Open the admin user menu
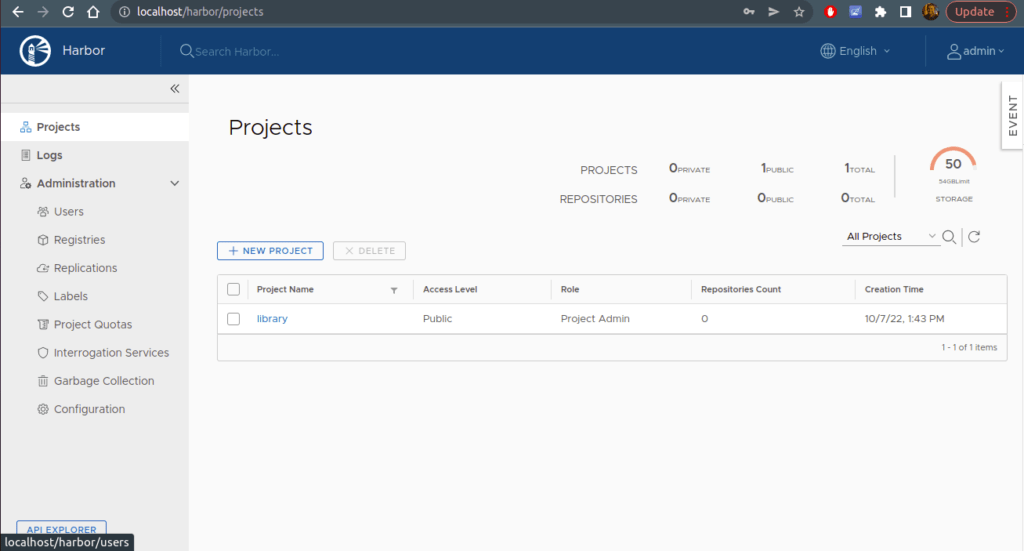The image size is (1024, 551). pyautogui.click(x=975, y=51)
